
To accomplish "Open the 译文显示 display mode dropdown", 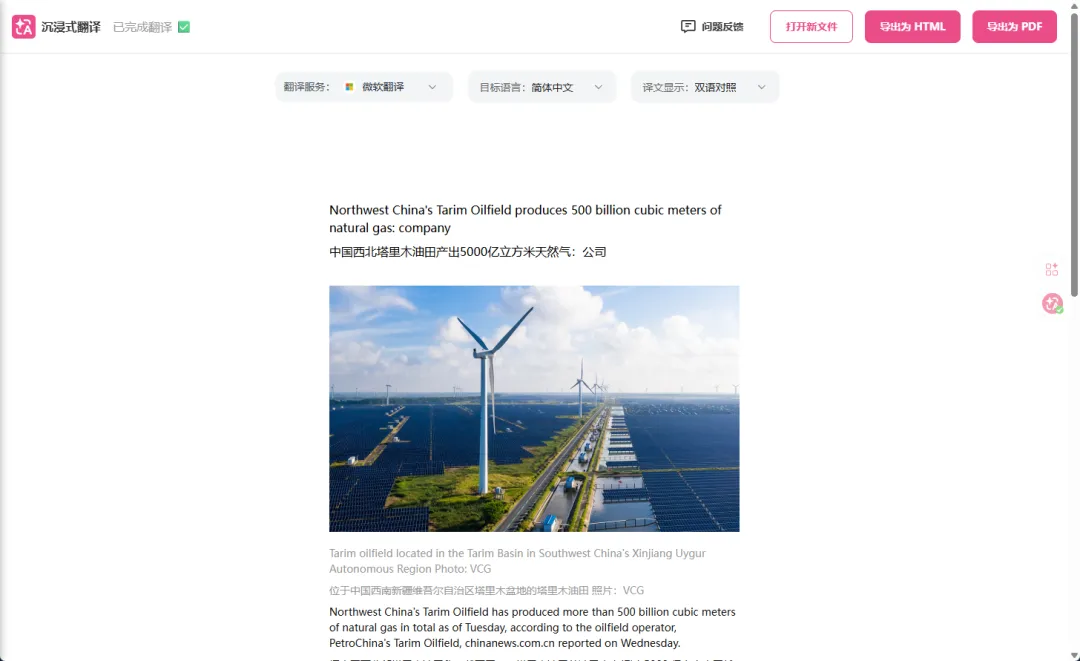I will click(705, 87).
